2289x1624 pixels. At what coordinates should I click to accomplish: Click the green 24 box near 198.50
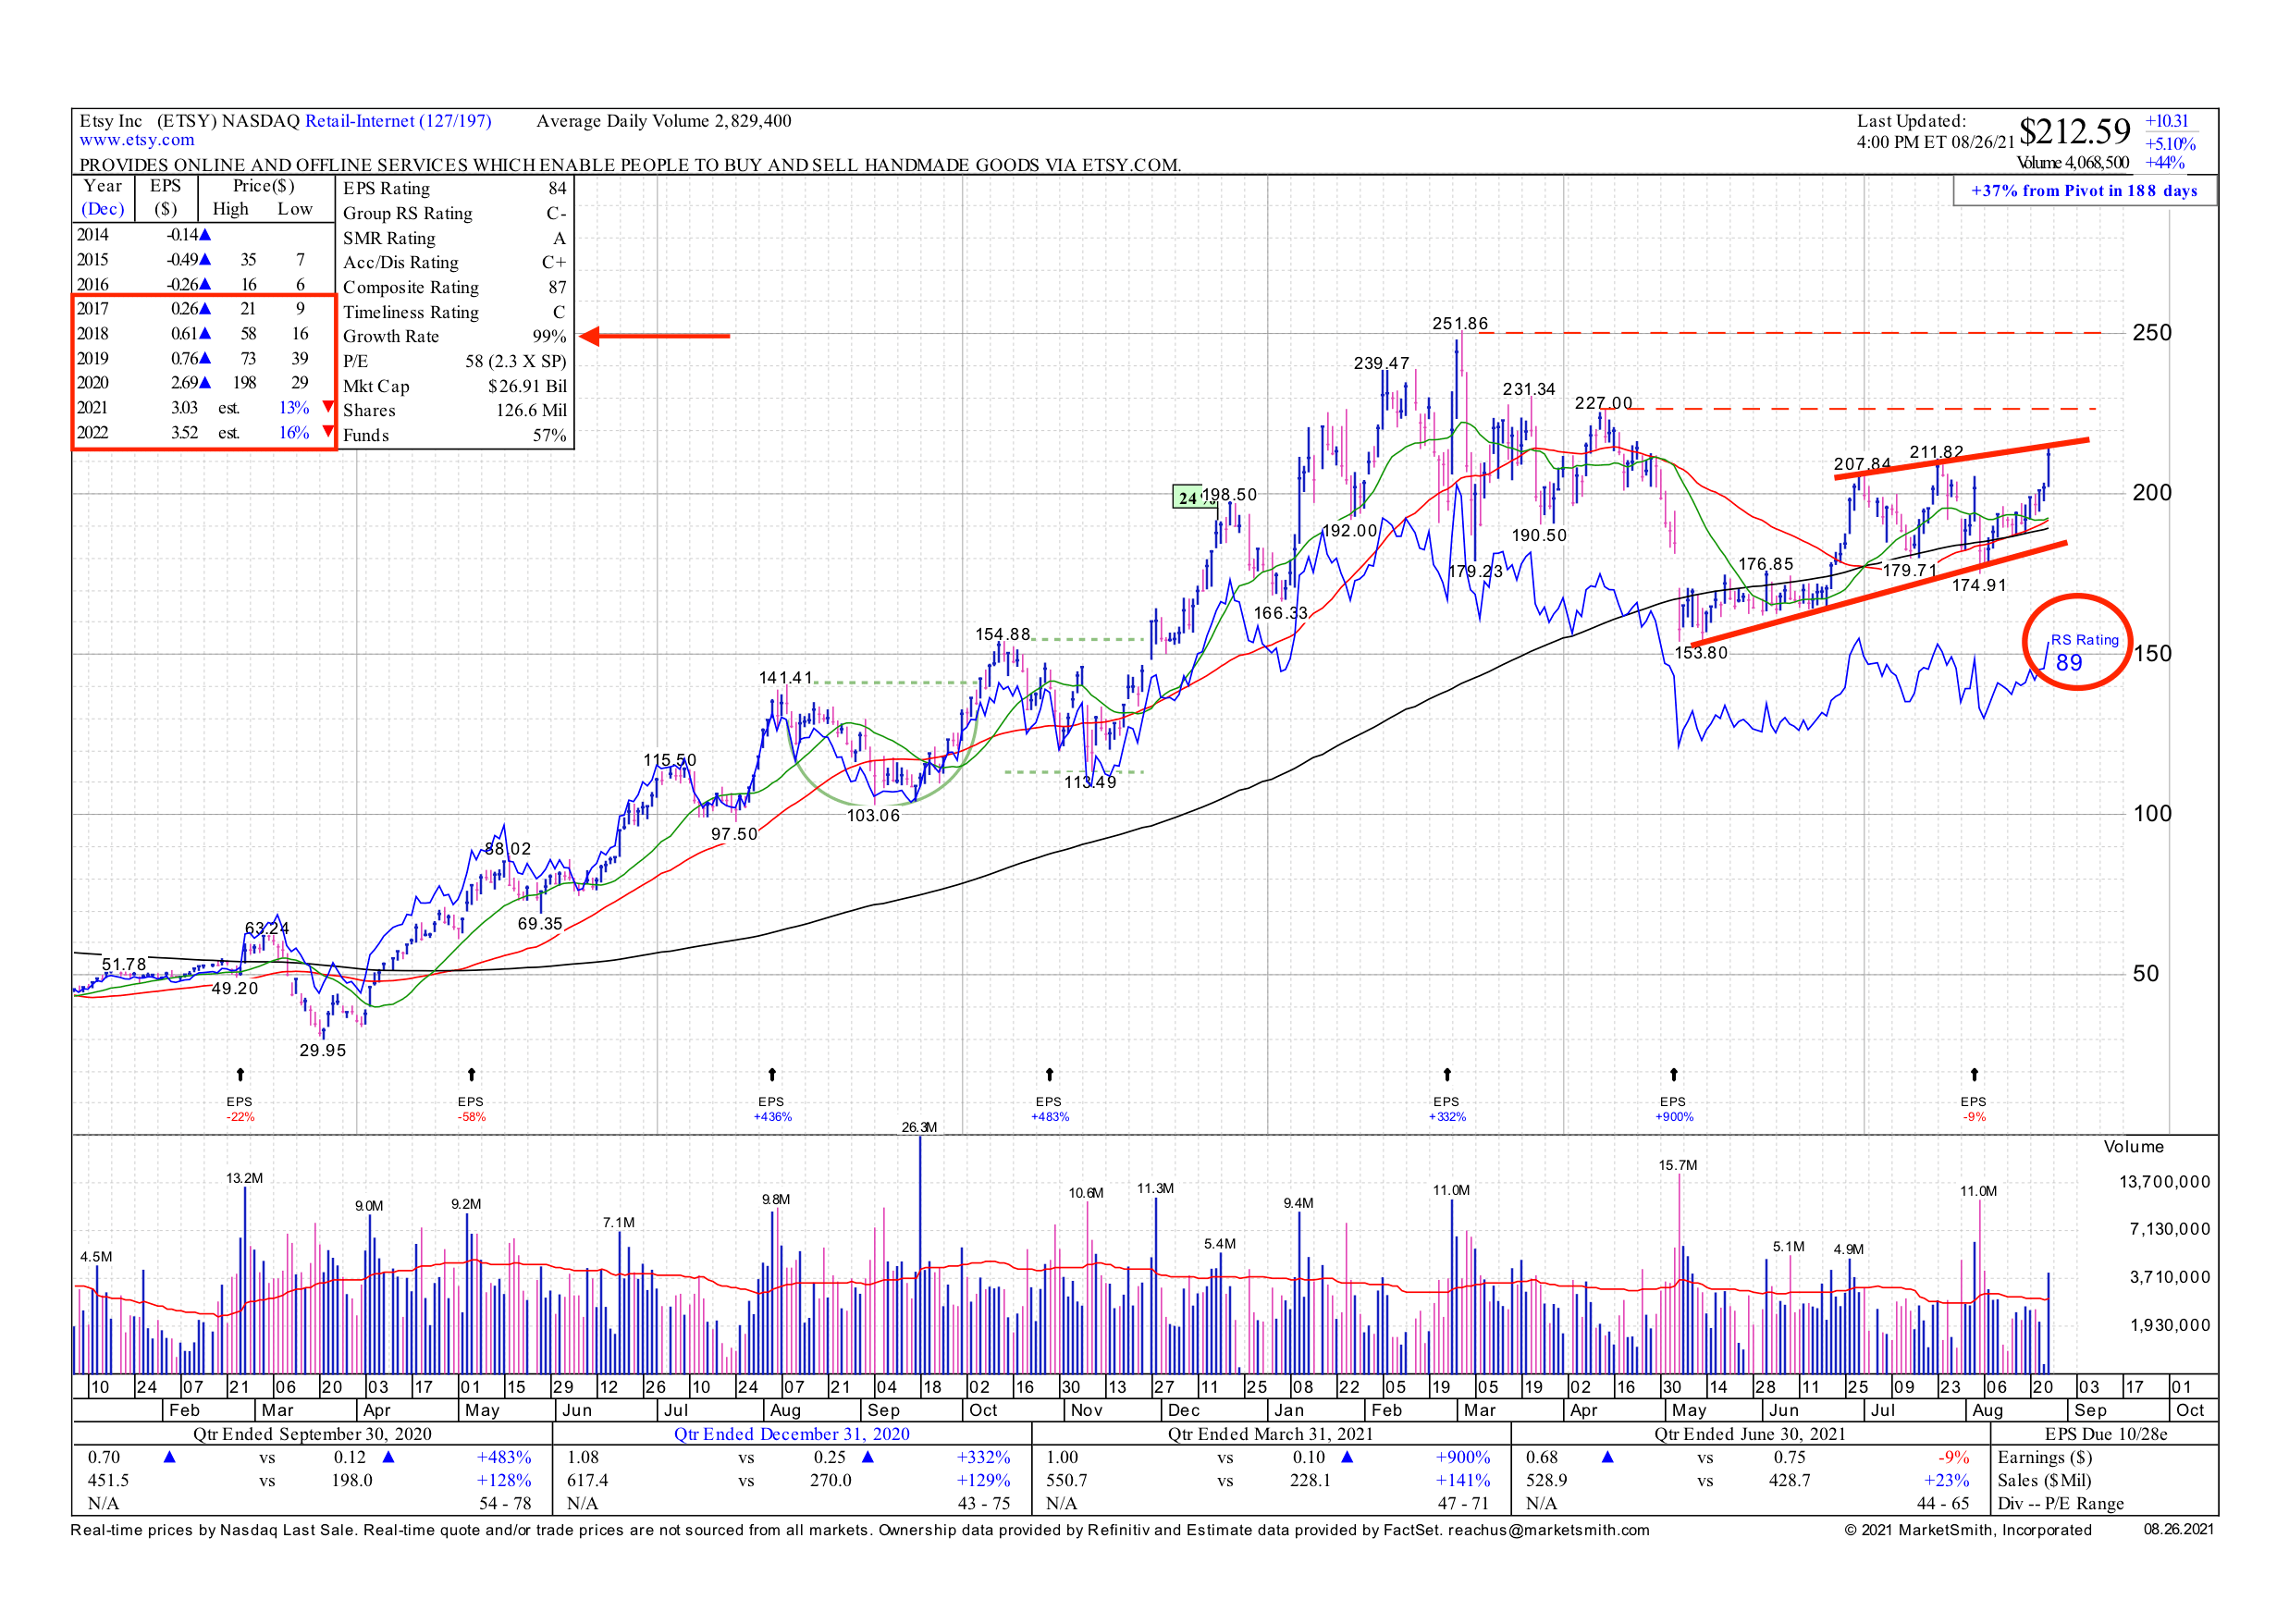tap(1187, 497)
